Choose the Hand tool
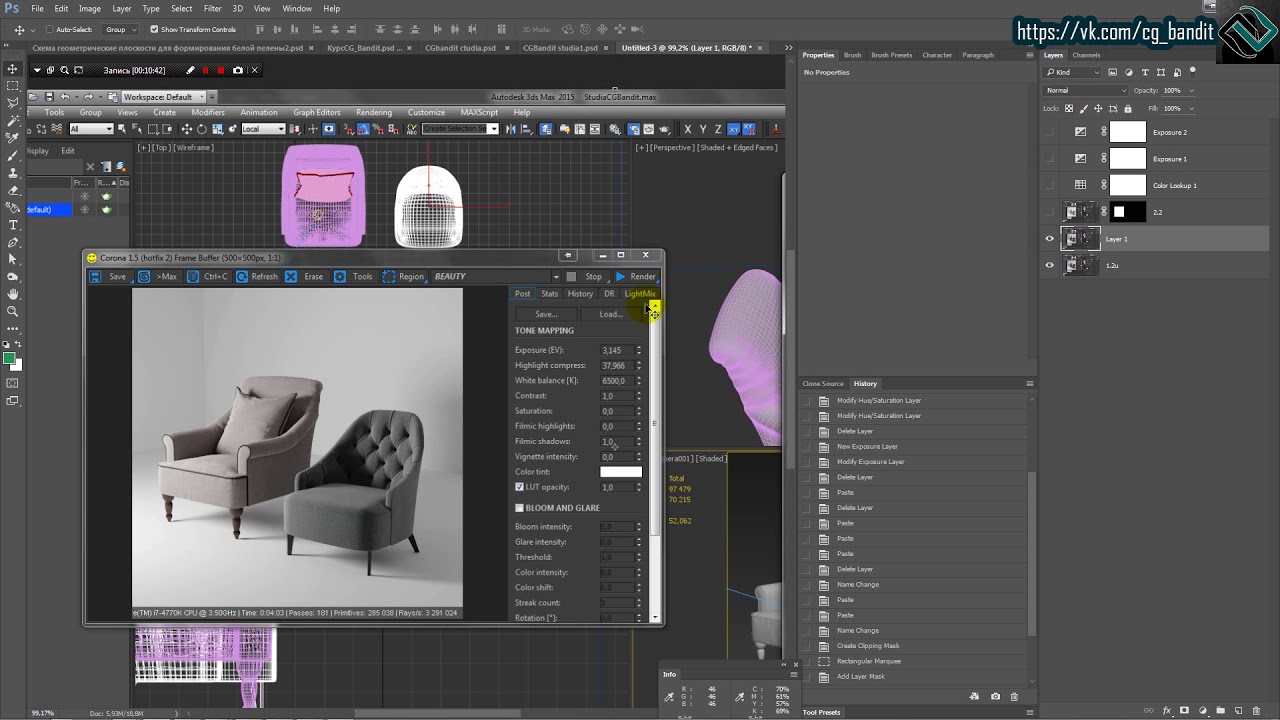 pyautogui.click(x=13, y=295)
